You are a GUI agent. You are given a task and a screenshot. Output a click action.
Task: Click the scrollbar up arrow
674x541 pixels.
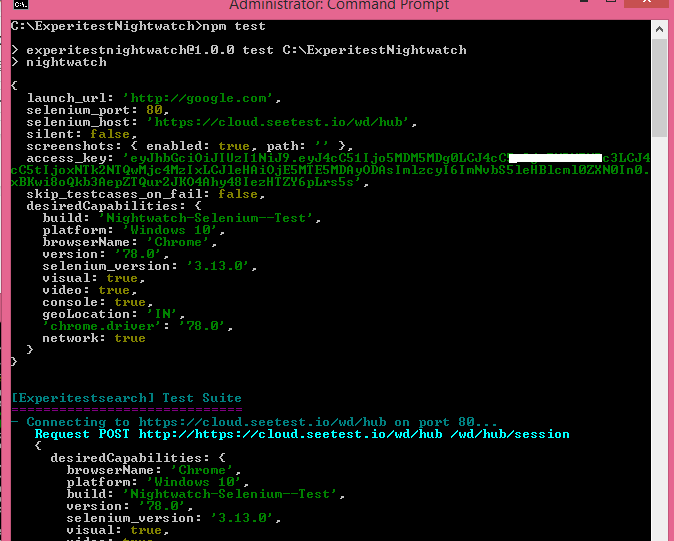pos(659,29)
